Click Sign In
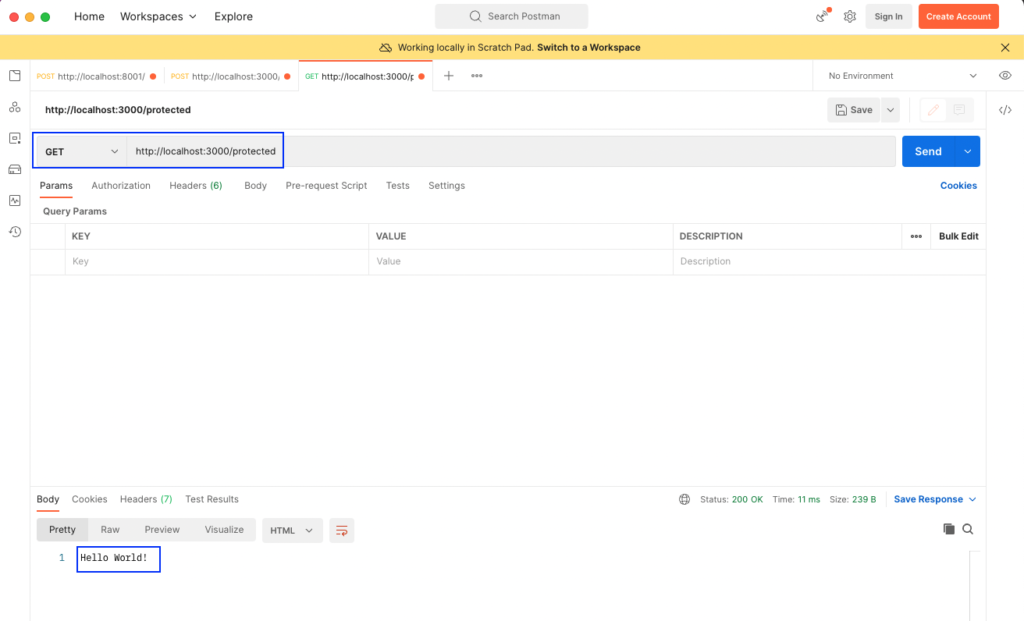Screen dimensions: 1024x621 click(889, 16)
